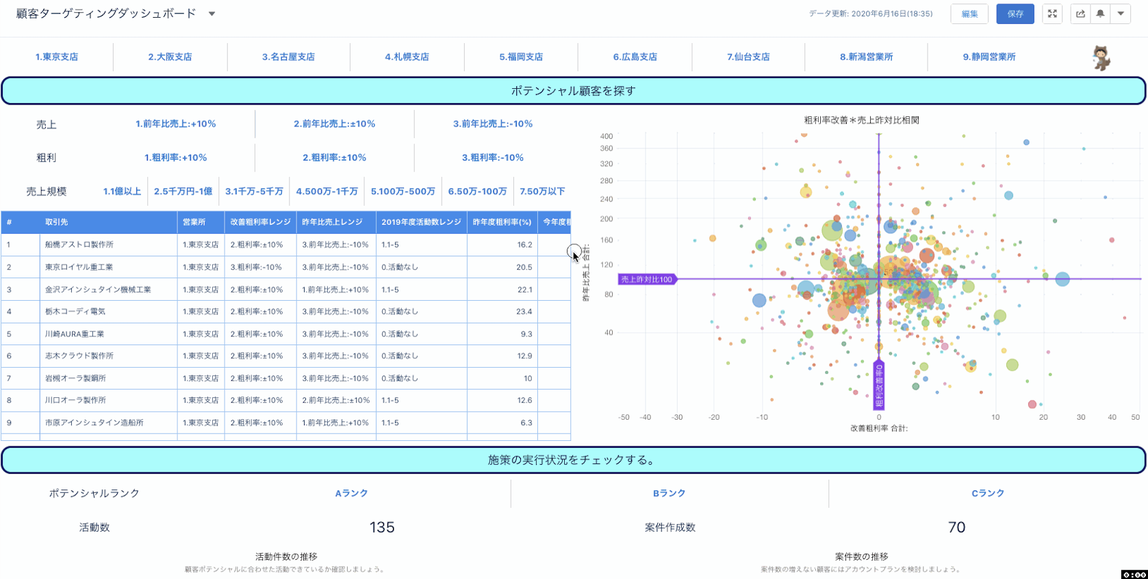Click the 取引先 column header
This screenshot has width=1148, height=579.
pos(108,223)
